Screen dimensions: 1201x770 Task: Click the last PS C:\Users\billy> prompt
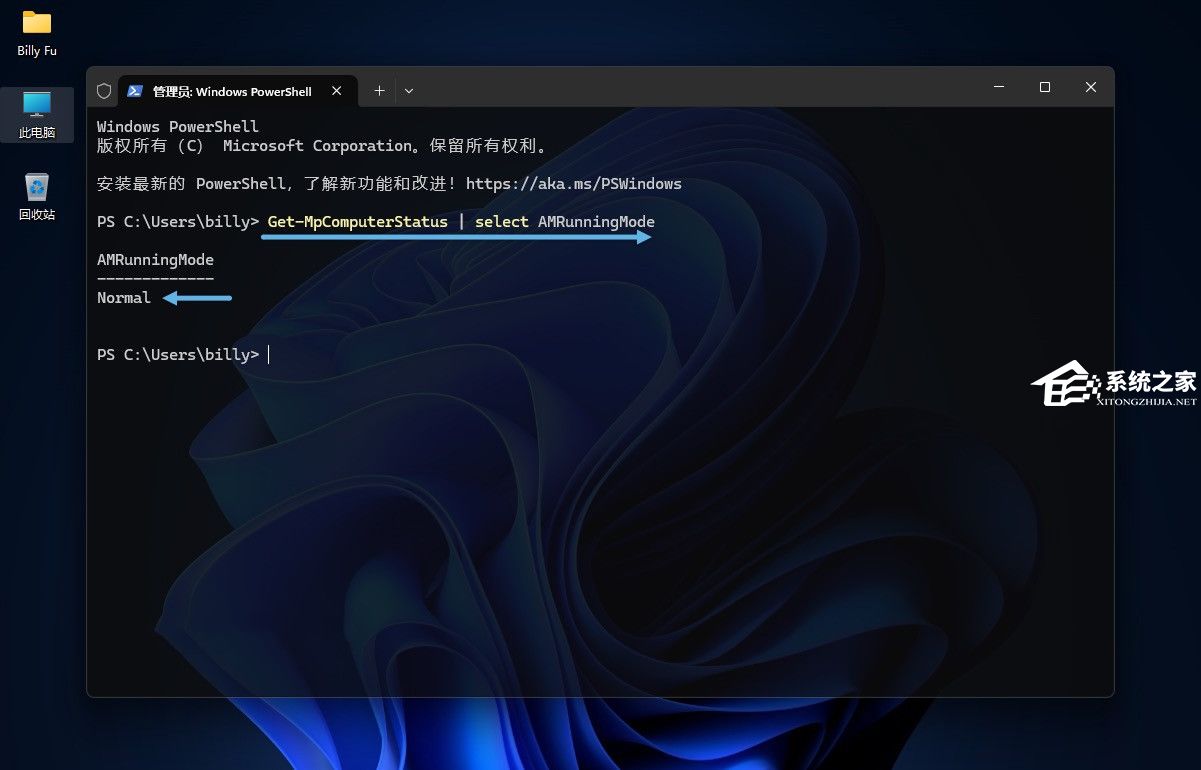point(178,355)
